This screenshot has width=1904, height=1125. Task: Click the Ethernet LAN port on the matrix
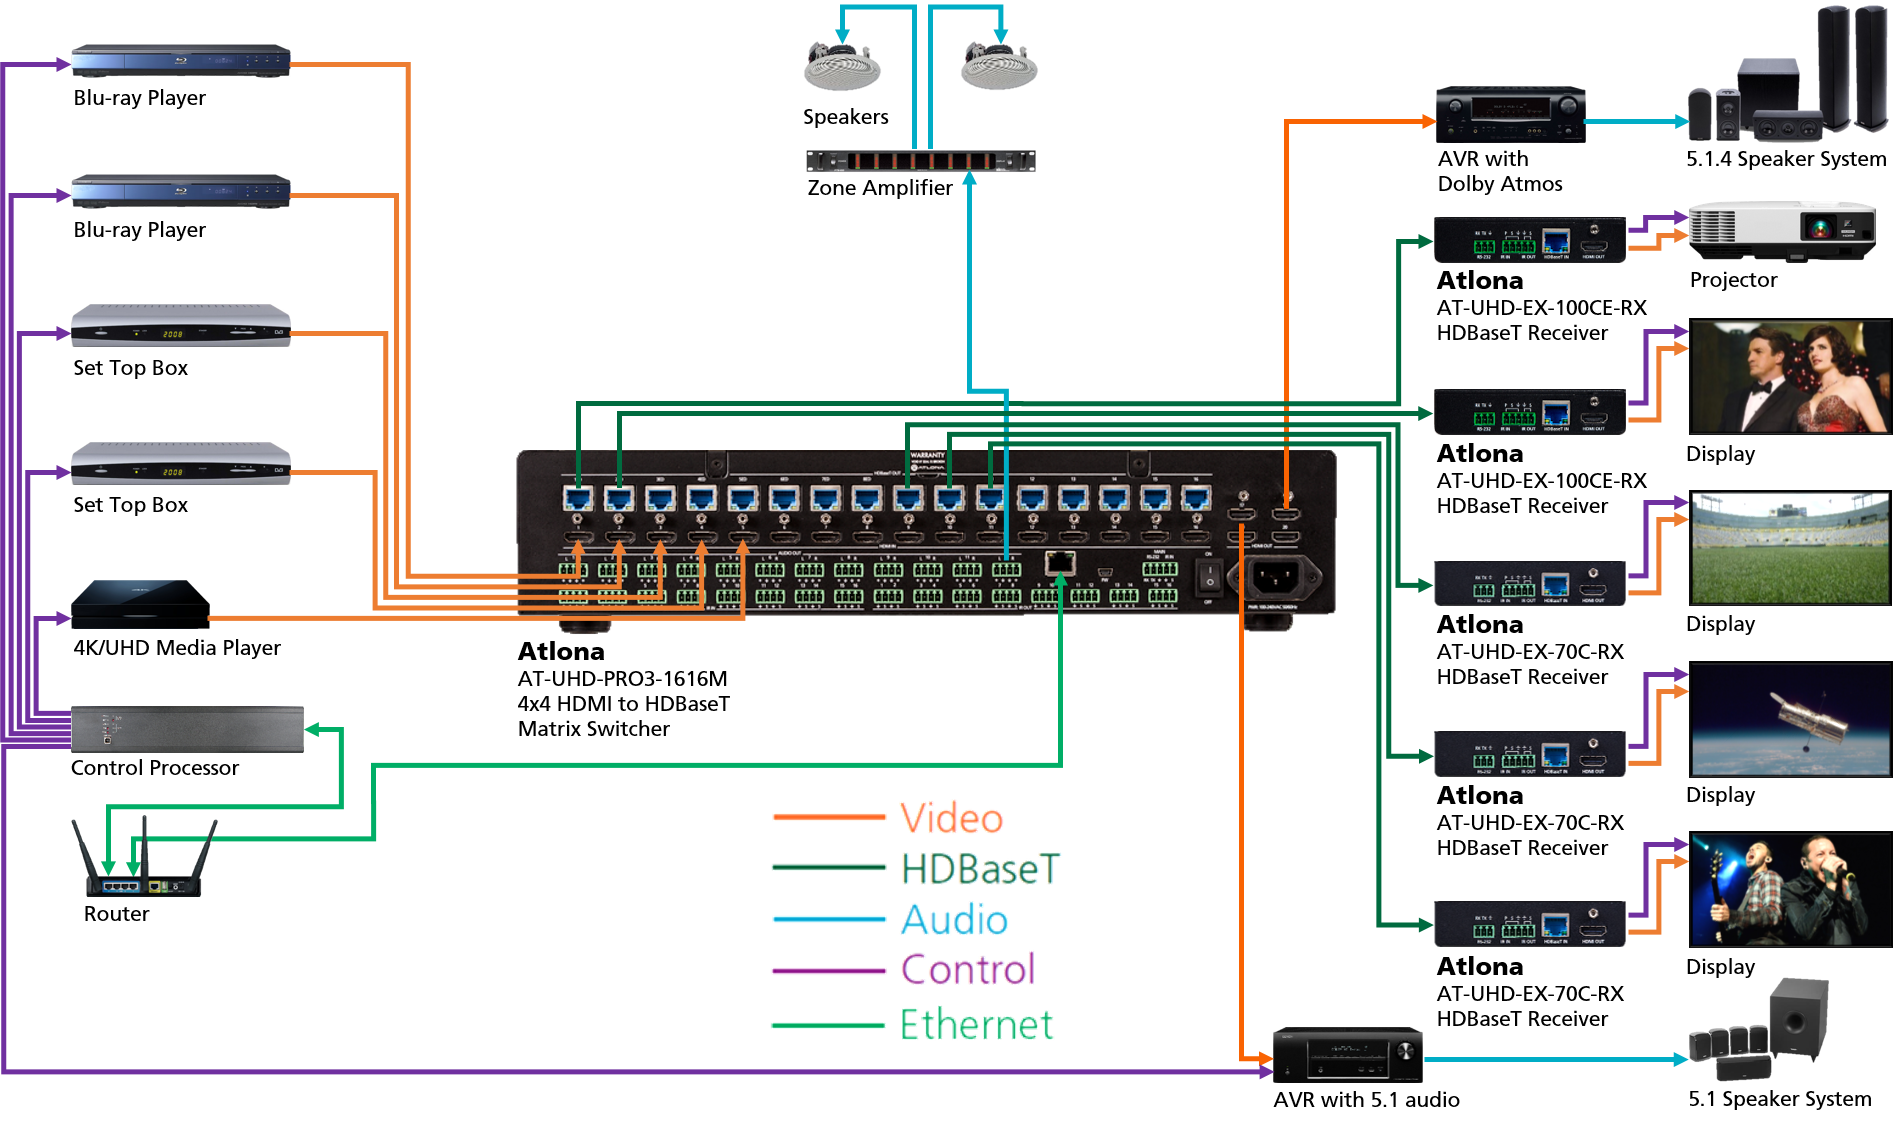[x=1059, y=561]
